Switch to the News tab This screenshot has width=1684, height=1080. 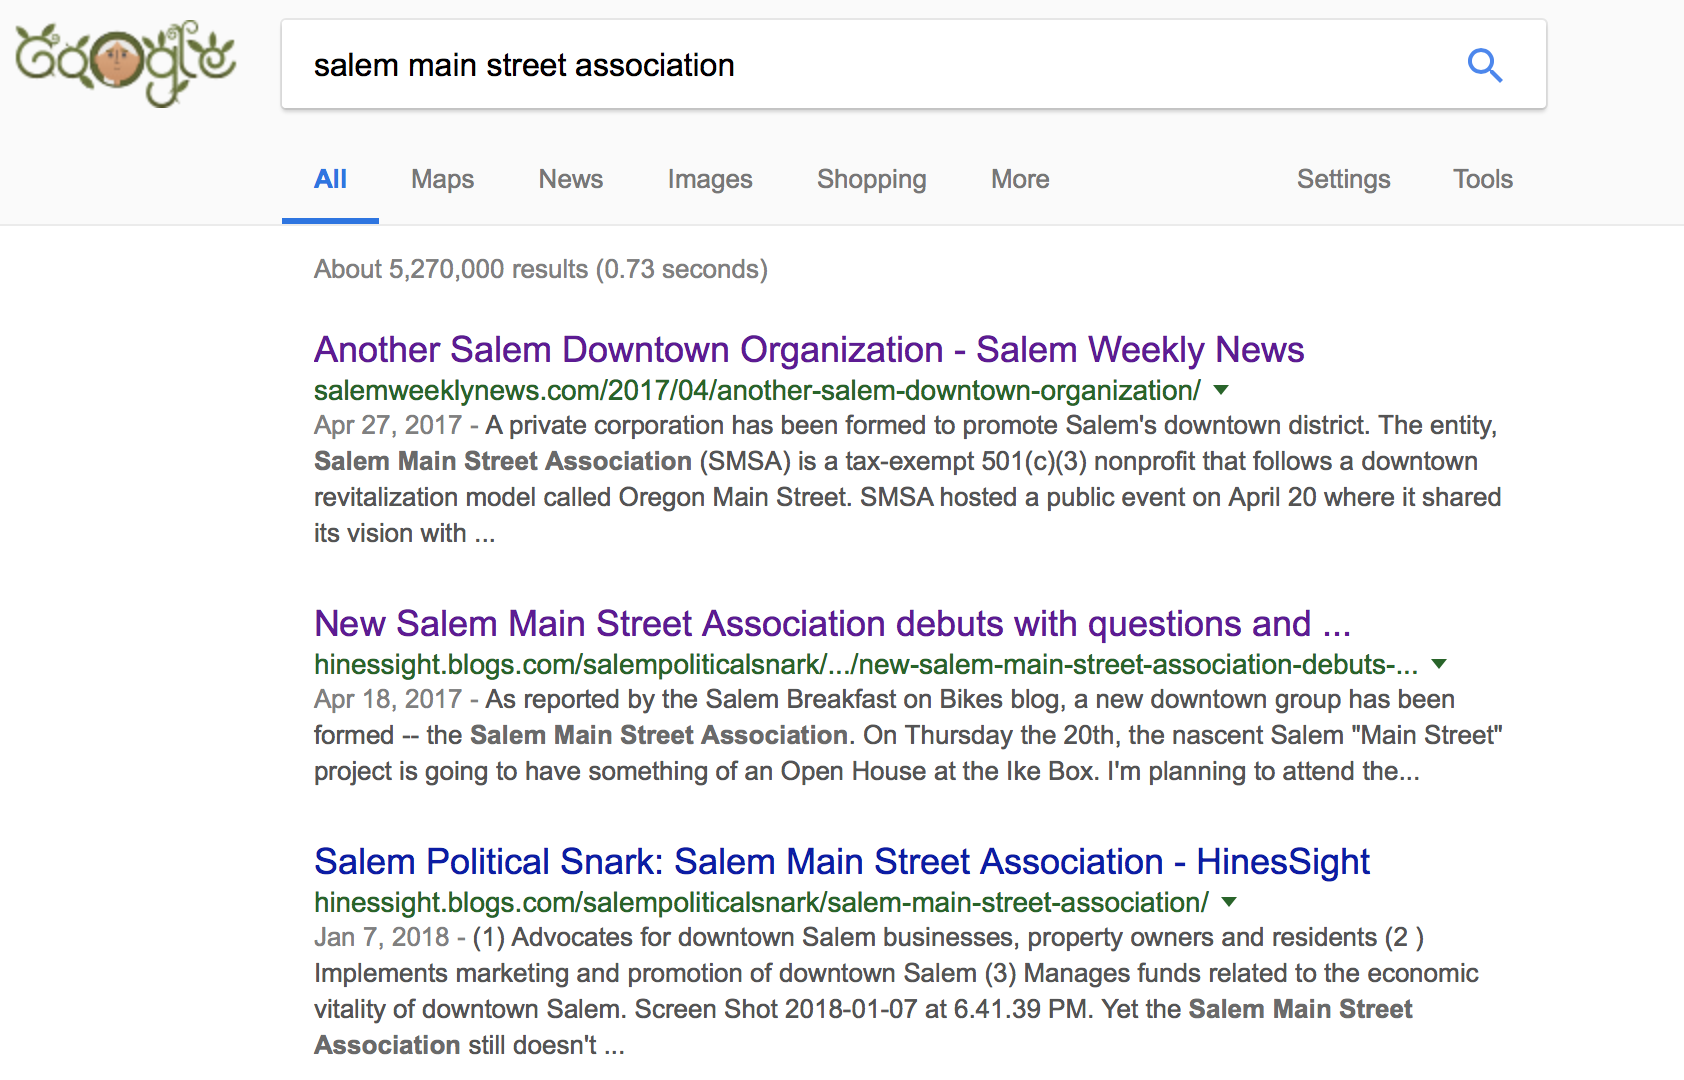pyautogui.click(x=570, y=179)
